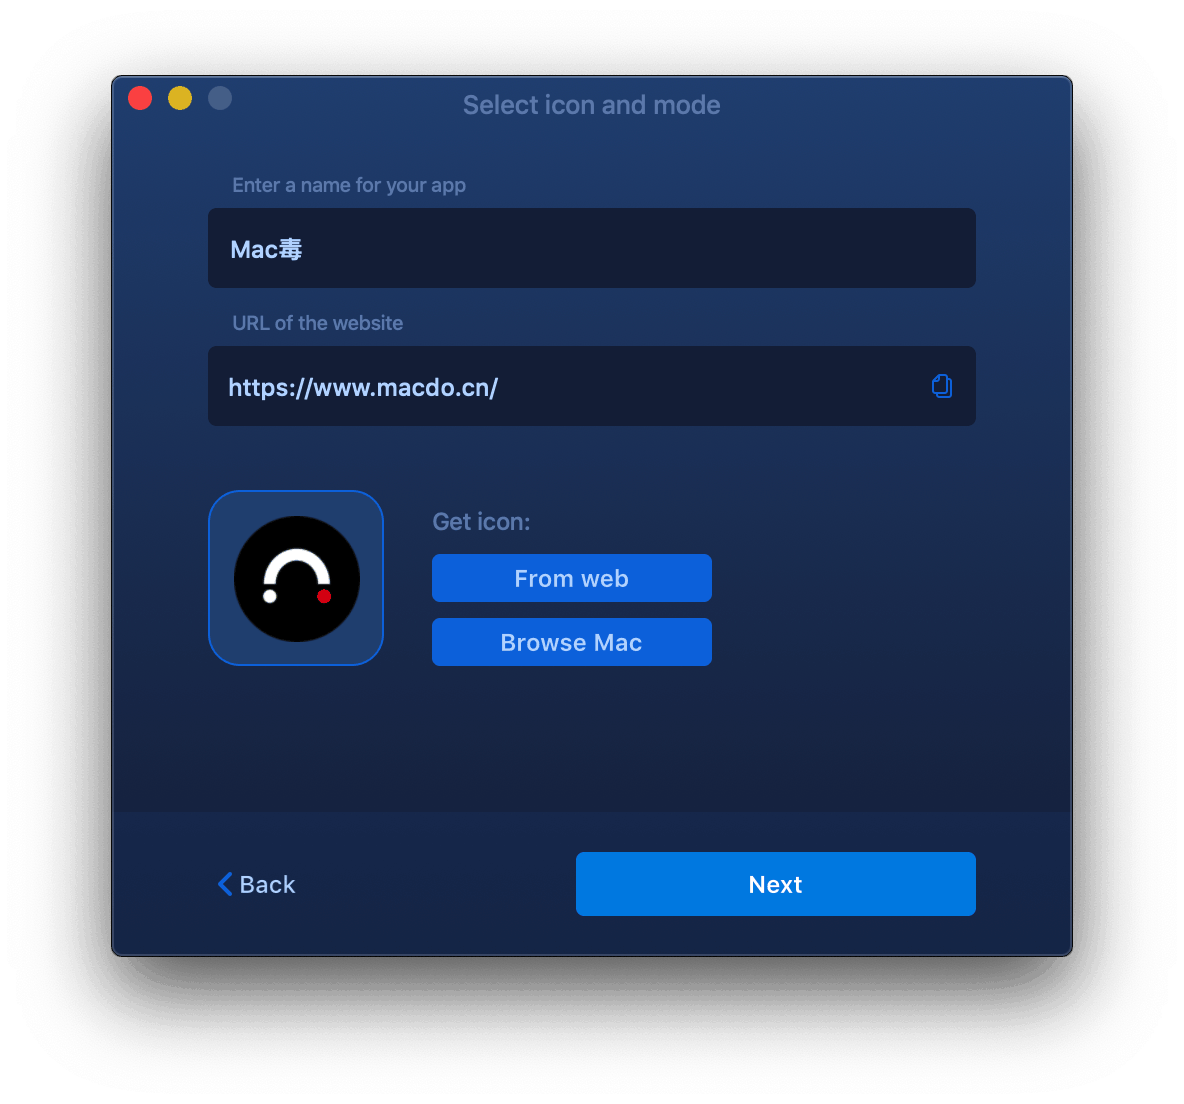This screenshot has width=1184, height=1104.
Task: Place cursor after the 'Mac毒' name text
Action: [304, 249]
